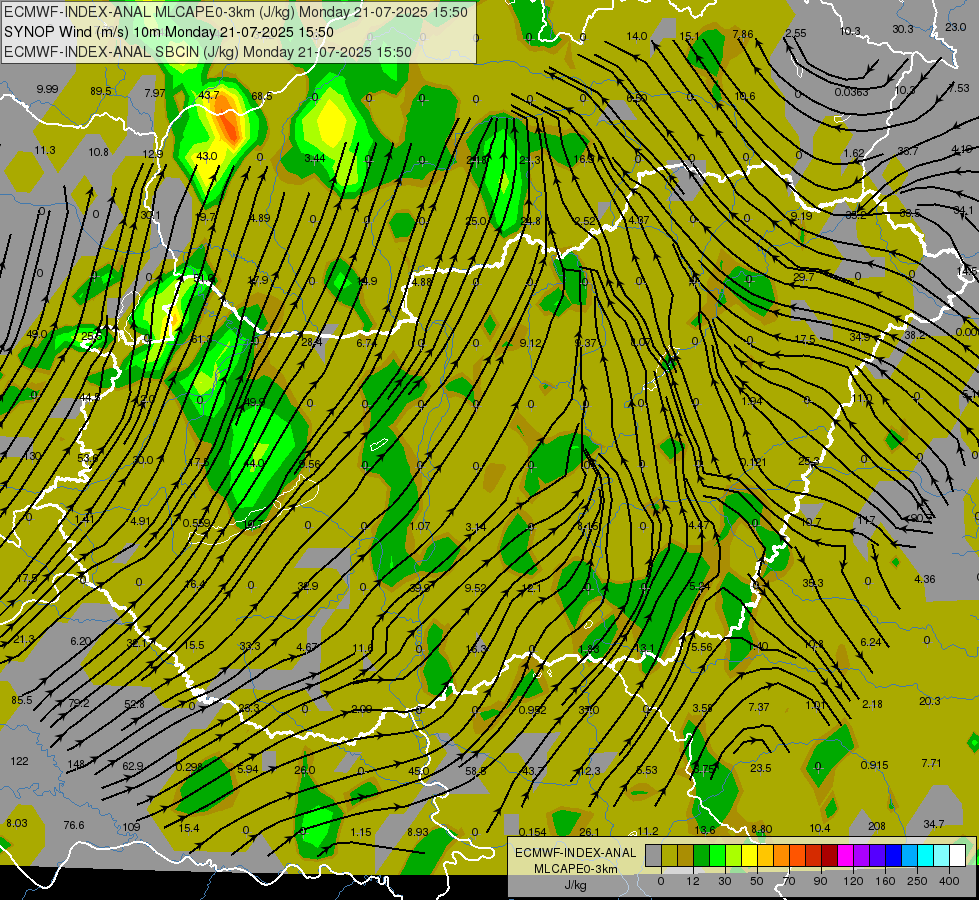Click the dark red swatch in the legend
The width and height of the screenshot is (979, 900).
(829, 855)
